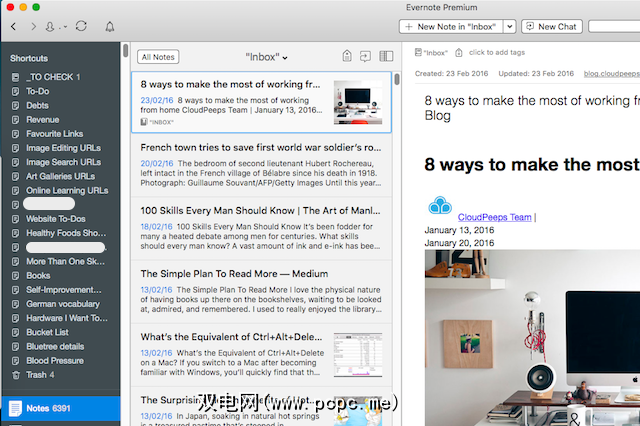Click the note title 8 ways to make
Viewport: 640px width, 426px height.
(x=532, y=108)
